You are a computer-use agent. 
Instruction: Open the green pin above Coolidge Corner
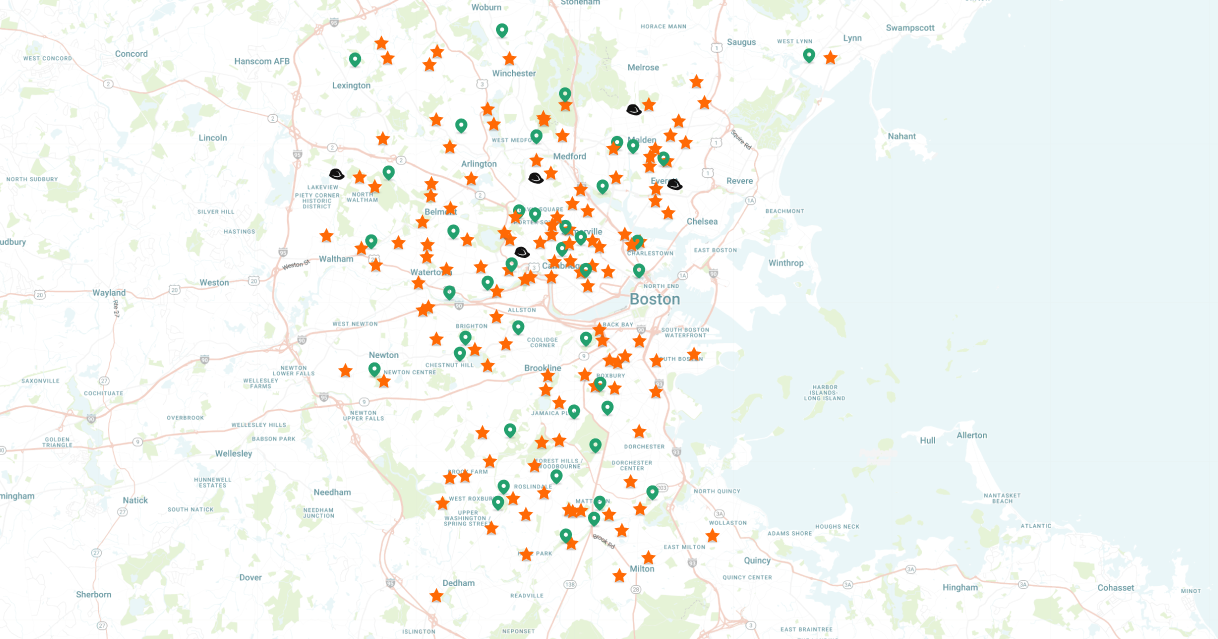click(518, 327)
